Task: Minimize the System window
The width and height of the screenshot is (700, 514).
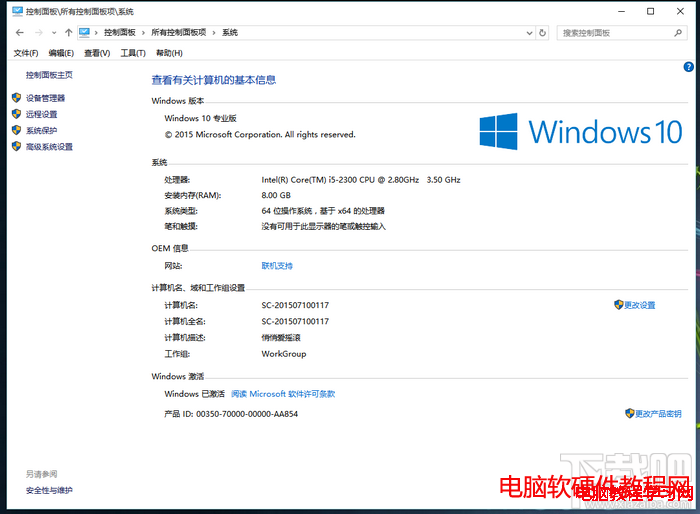Action: click(621, 12)
